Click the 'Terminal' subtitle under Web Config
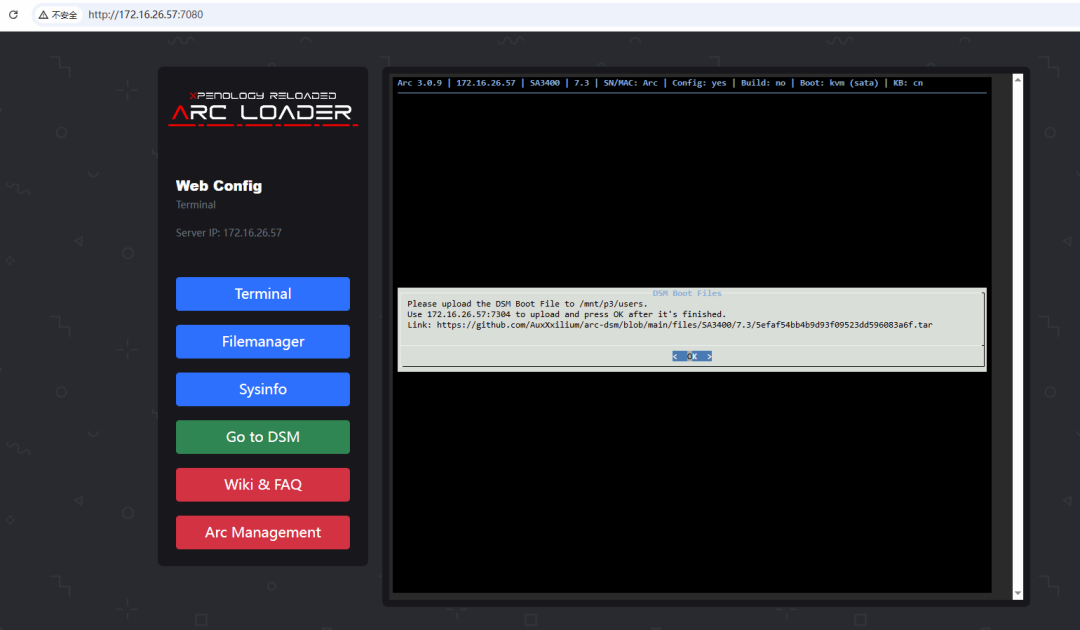The image size is (1080, 630). [x=196, y=204]
